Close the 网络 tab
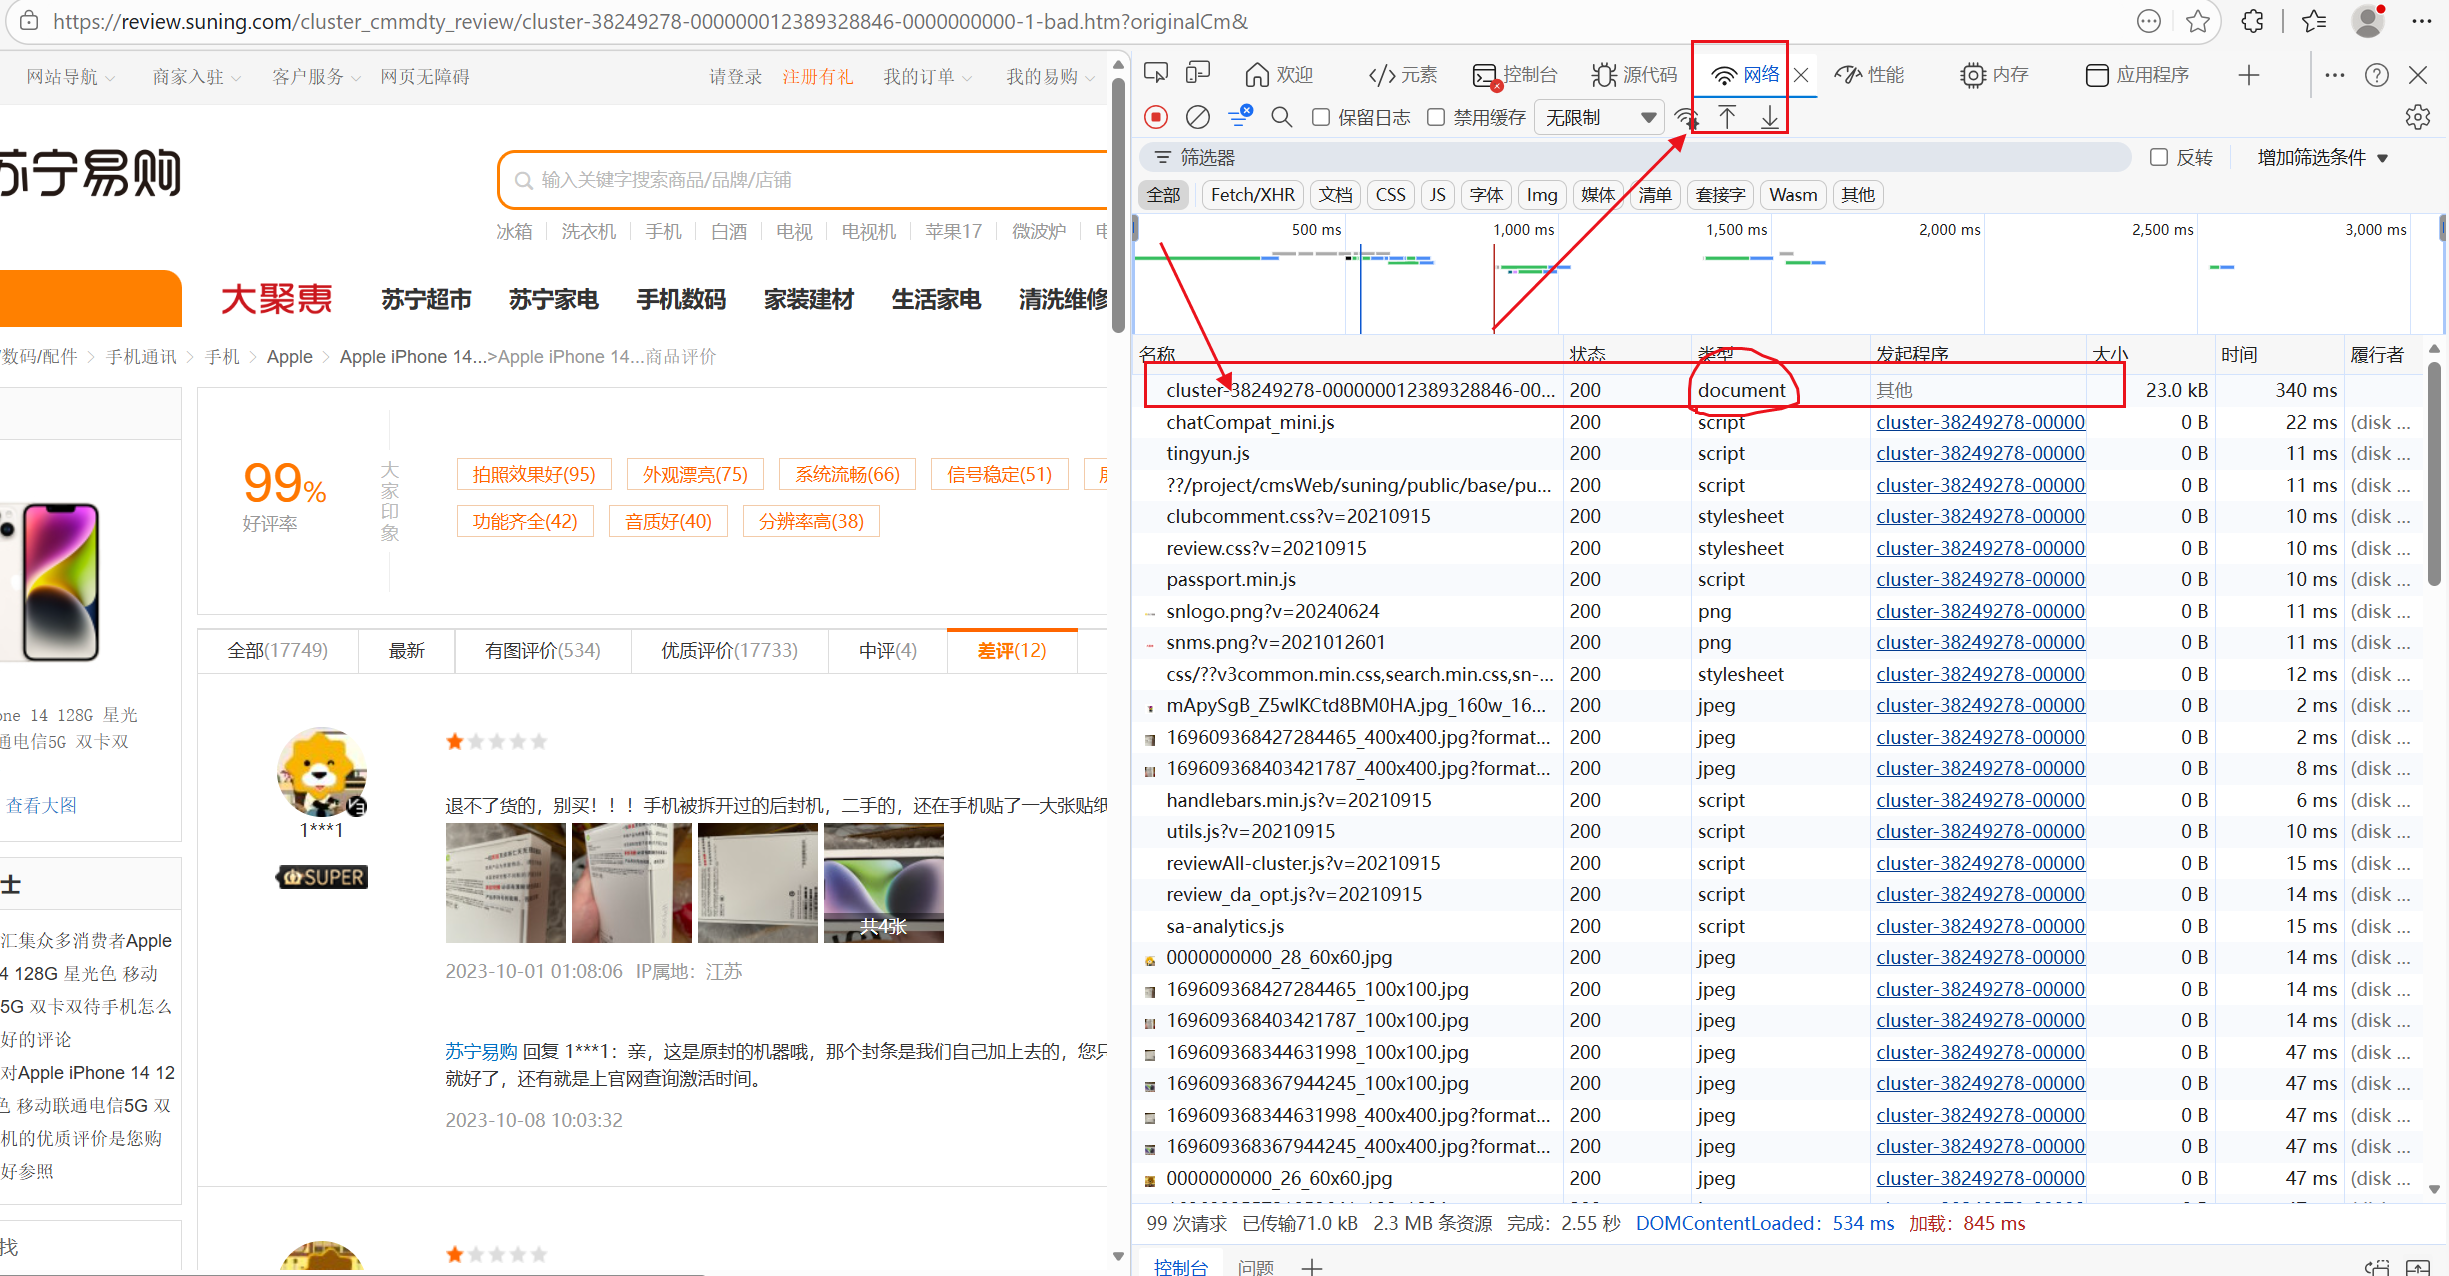Screen dimensions: 2449x1276 click(1801, 75)
